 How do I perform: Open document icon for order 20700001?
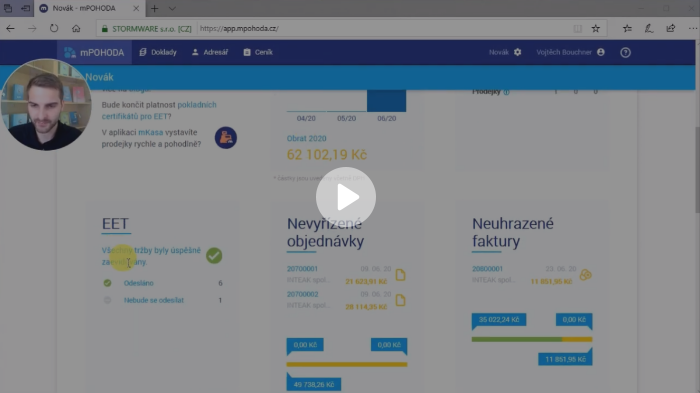pos(400,275)
